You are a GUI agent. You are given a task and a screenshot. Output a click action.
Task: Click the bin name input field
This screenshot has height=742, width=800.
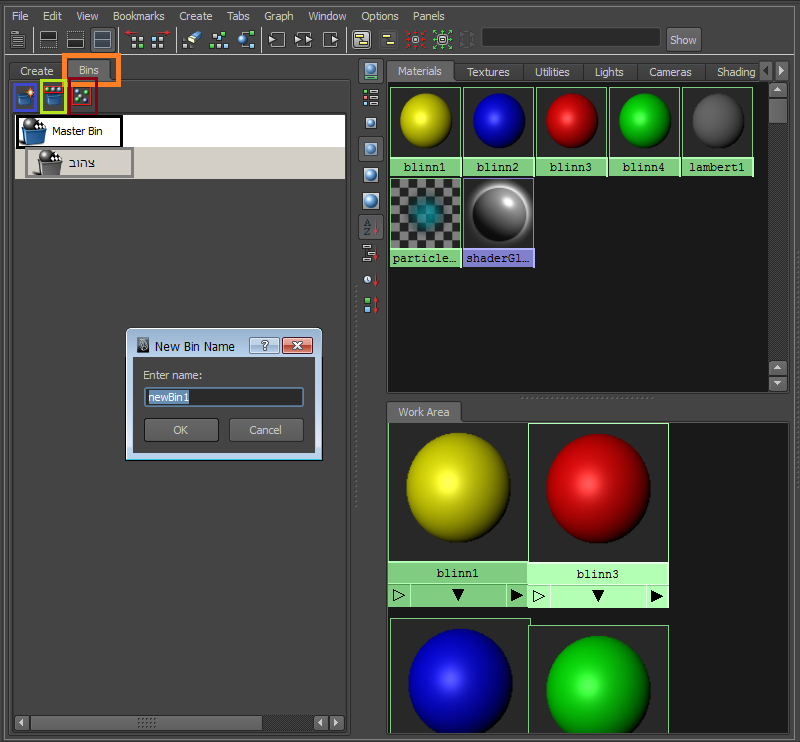point(224,397)
